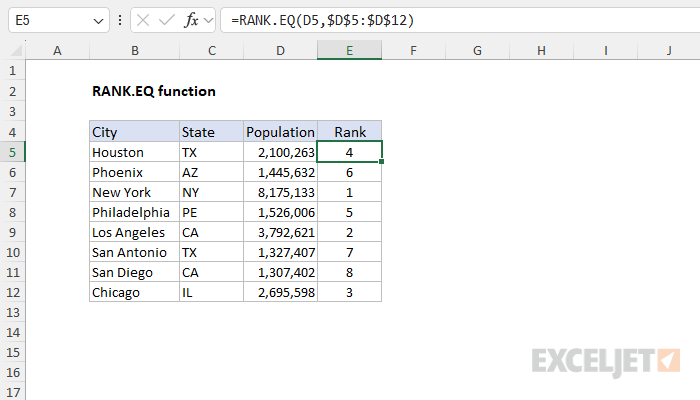Click the 'City' header cell
Viewport: 700px width, 400px height.
click(x=134, y=132)
